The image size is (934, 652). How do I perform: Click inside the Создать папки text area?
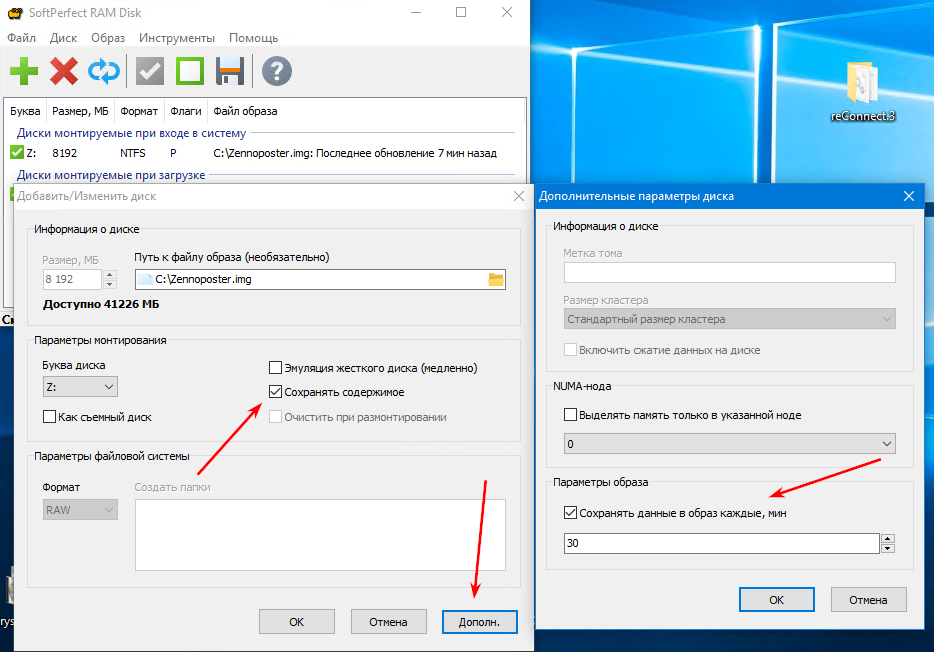(x=320, y=535)
